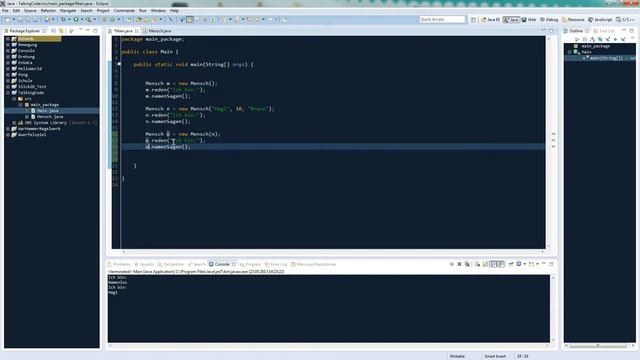This screenshot has height=360, width=640.
Task: Open the Run menu
Action: point(142,11)
